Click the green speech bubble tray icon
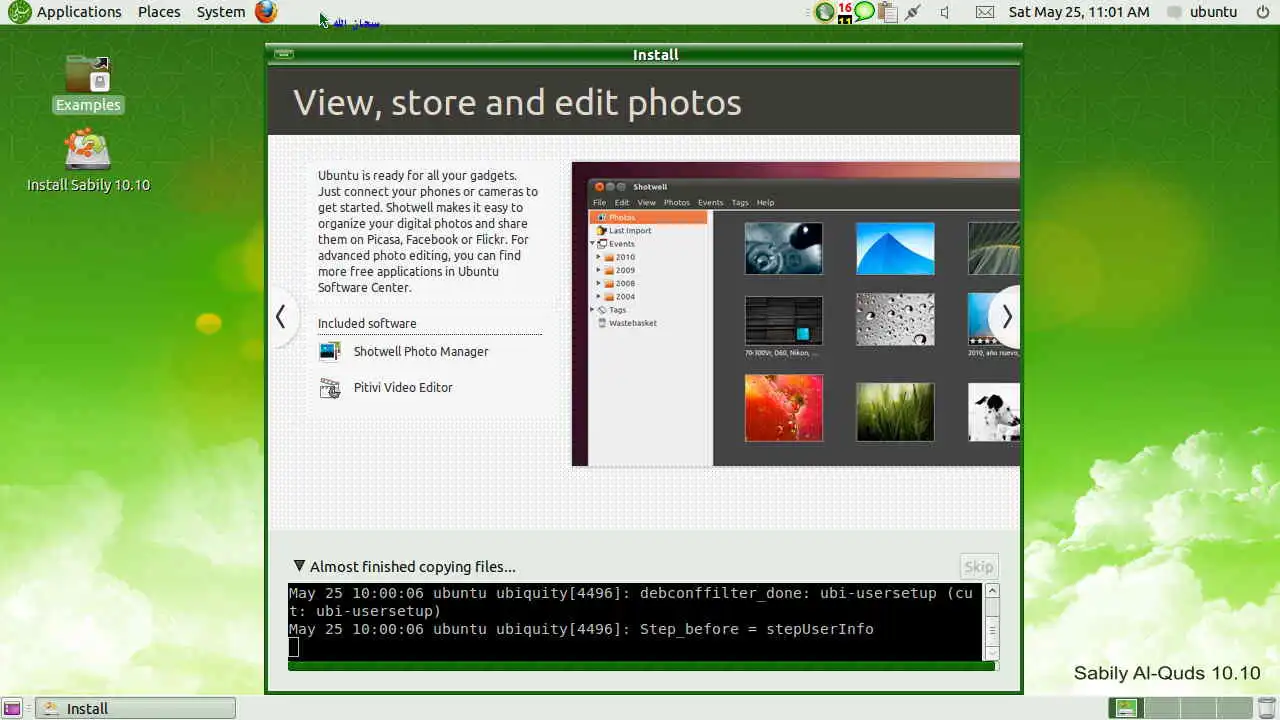This screenshot has width=1280, height=720. point(865,12)
